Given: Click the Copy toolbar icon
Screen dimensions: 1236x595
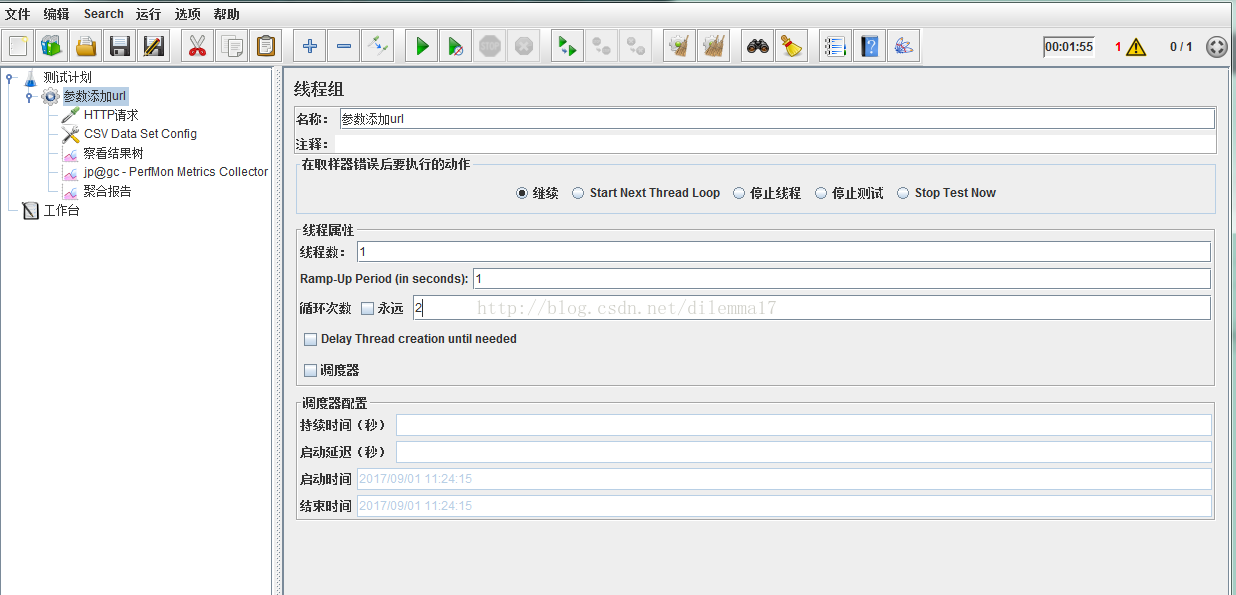Looking at the screenshot, I should tap(231, 46).
